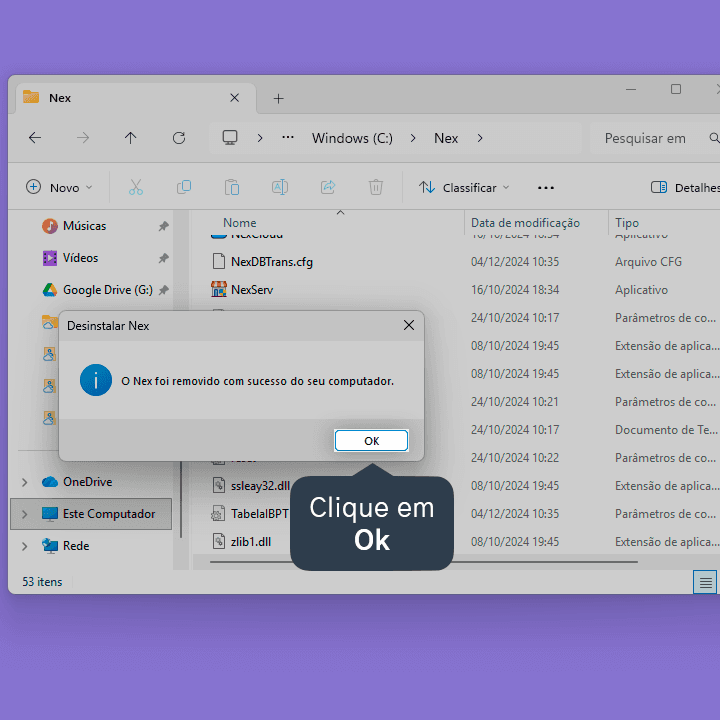720x720 pixels.
Task: Click the navigation pane vertical scrollbar
Action: [x=181, y=498]
